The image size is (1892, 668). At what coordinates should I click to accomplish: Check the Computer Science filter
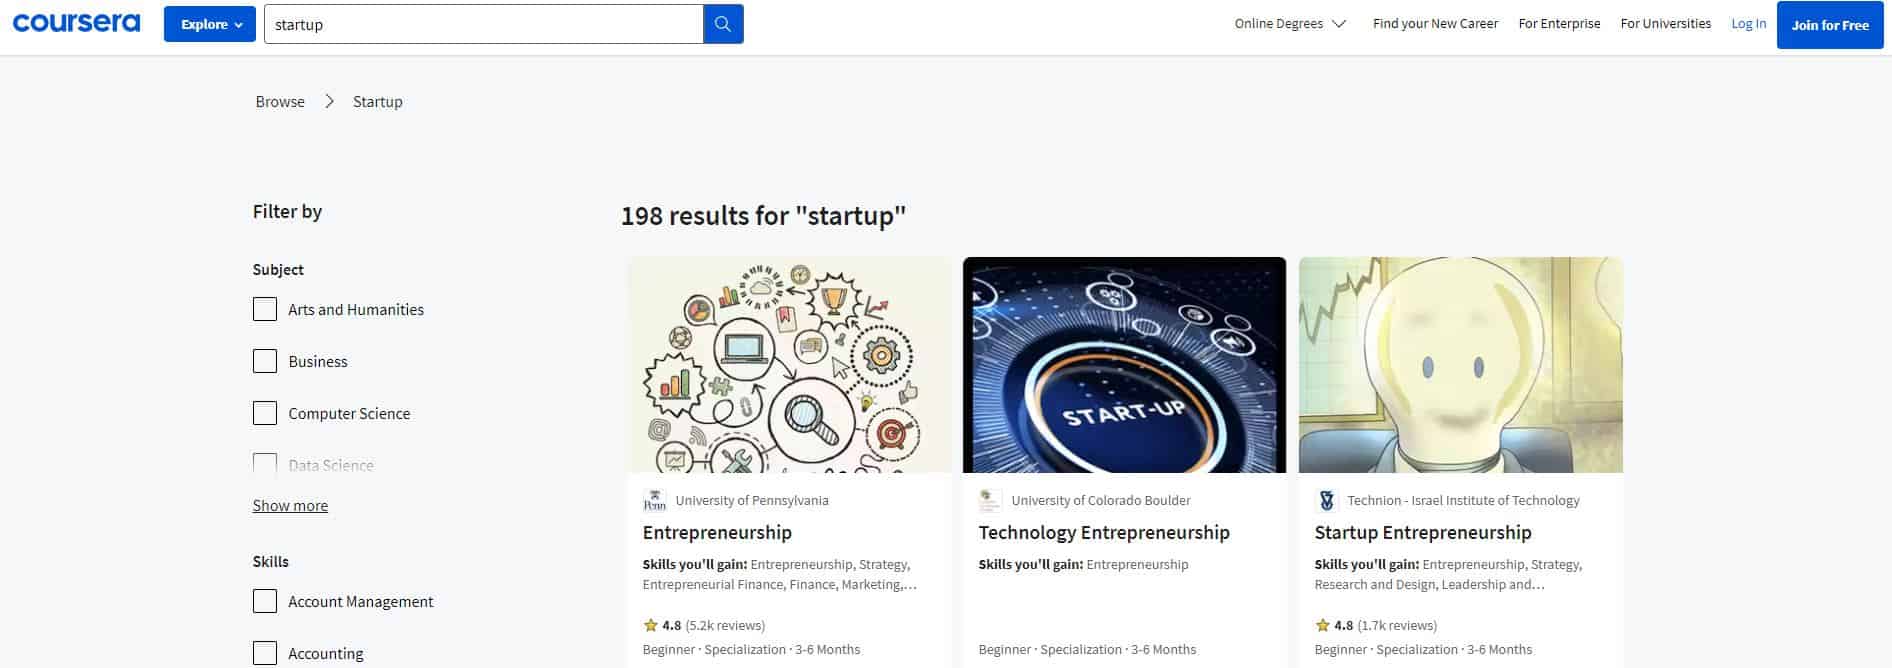pyautogui.click(x=265, y=413)
